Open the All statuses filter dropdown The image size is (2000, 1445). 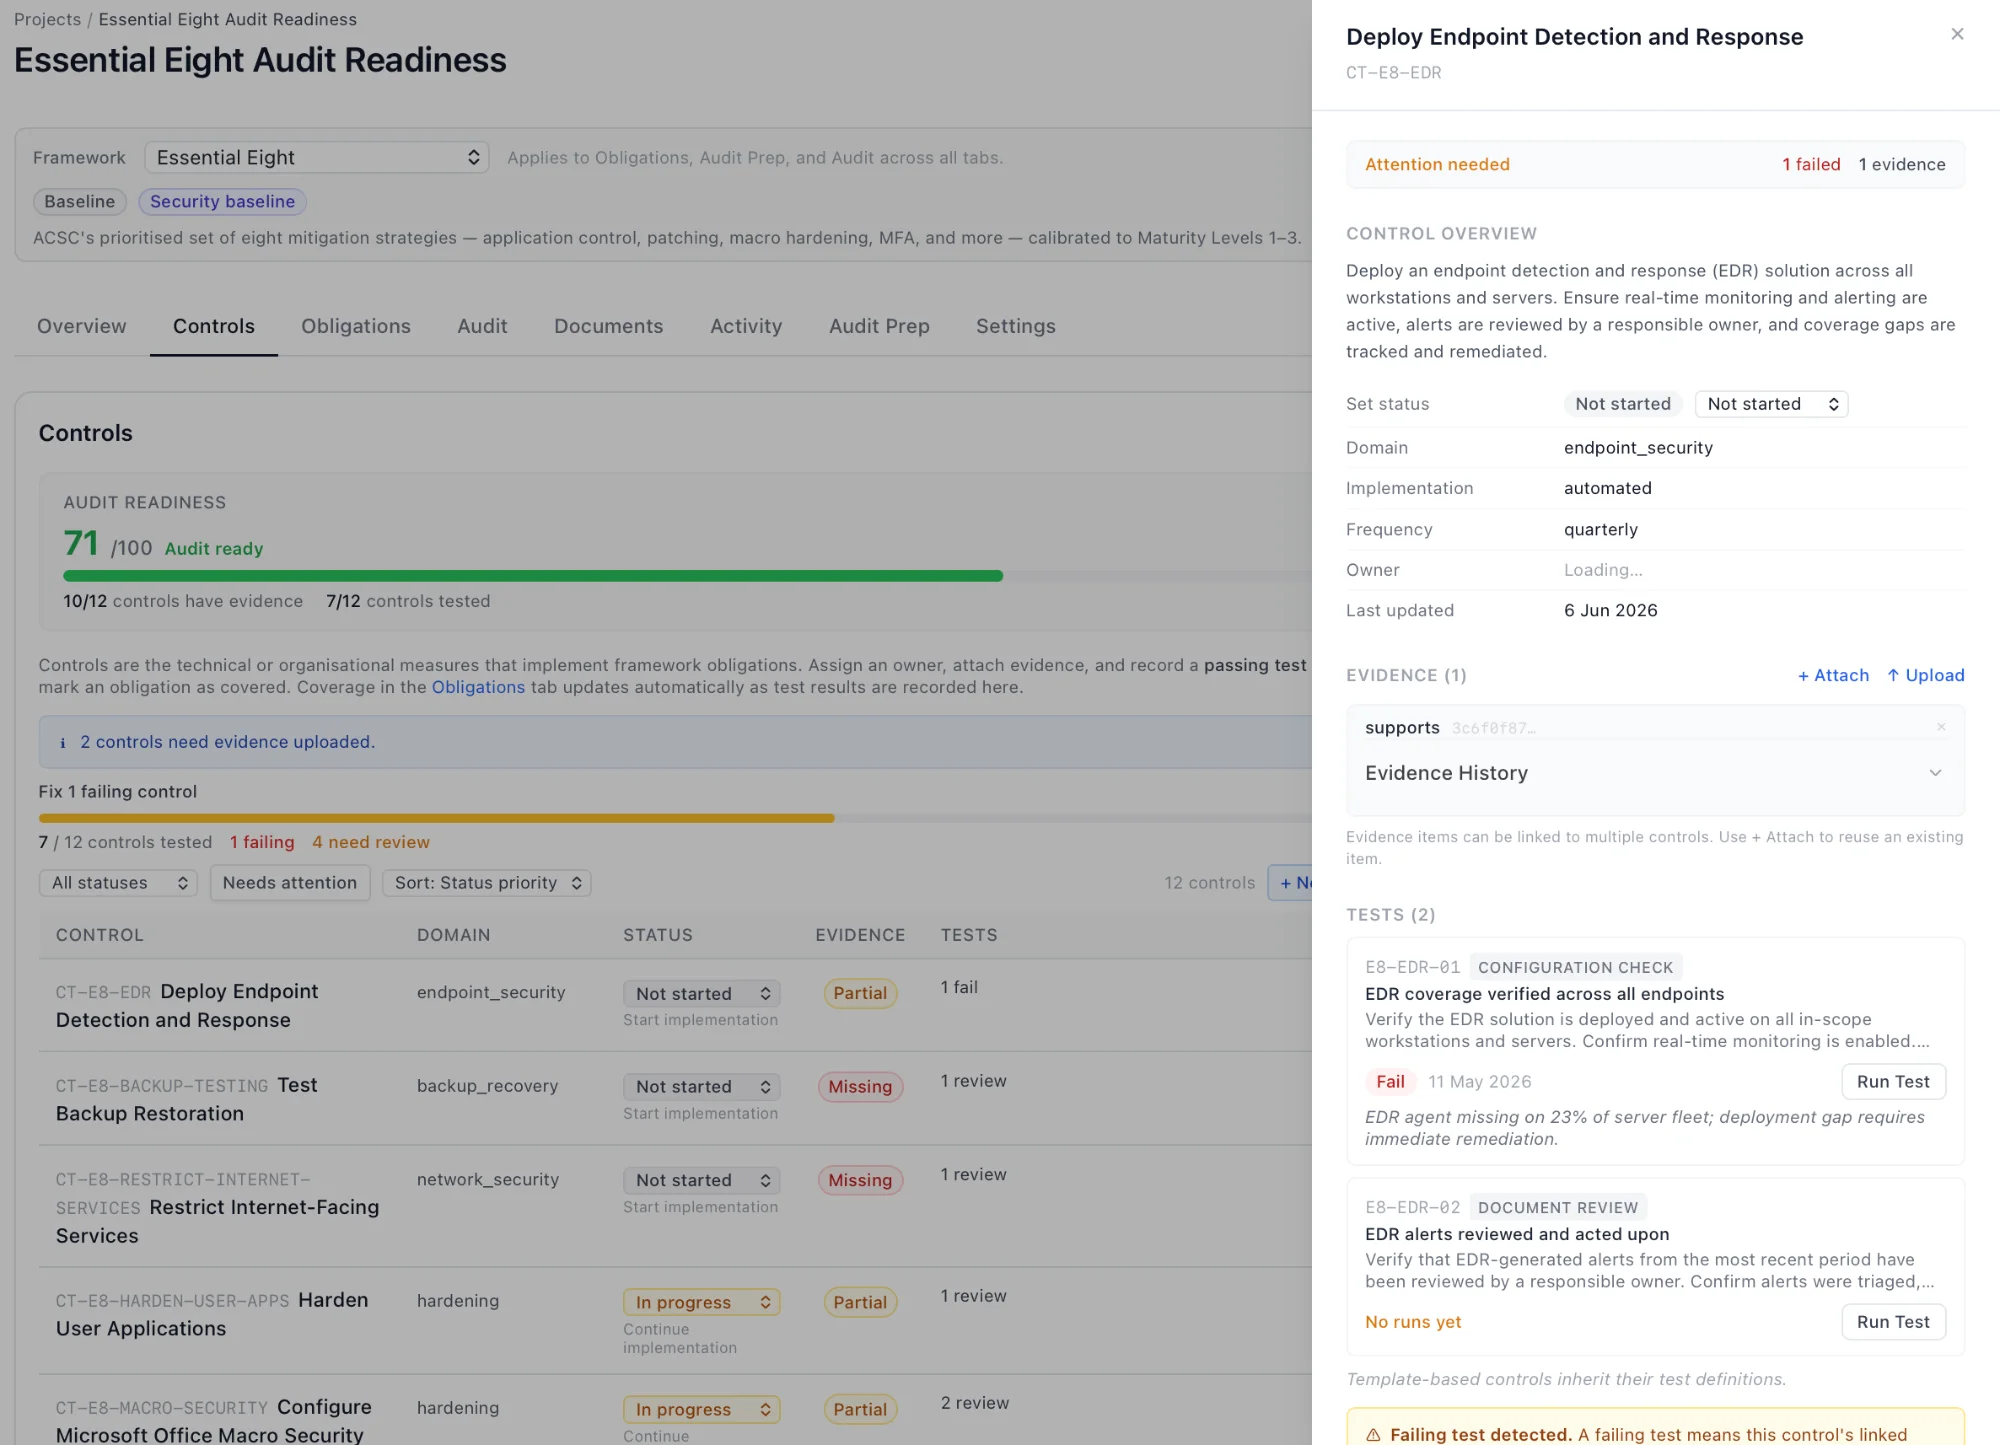[118, 883]
